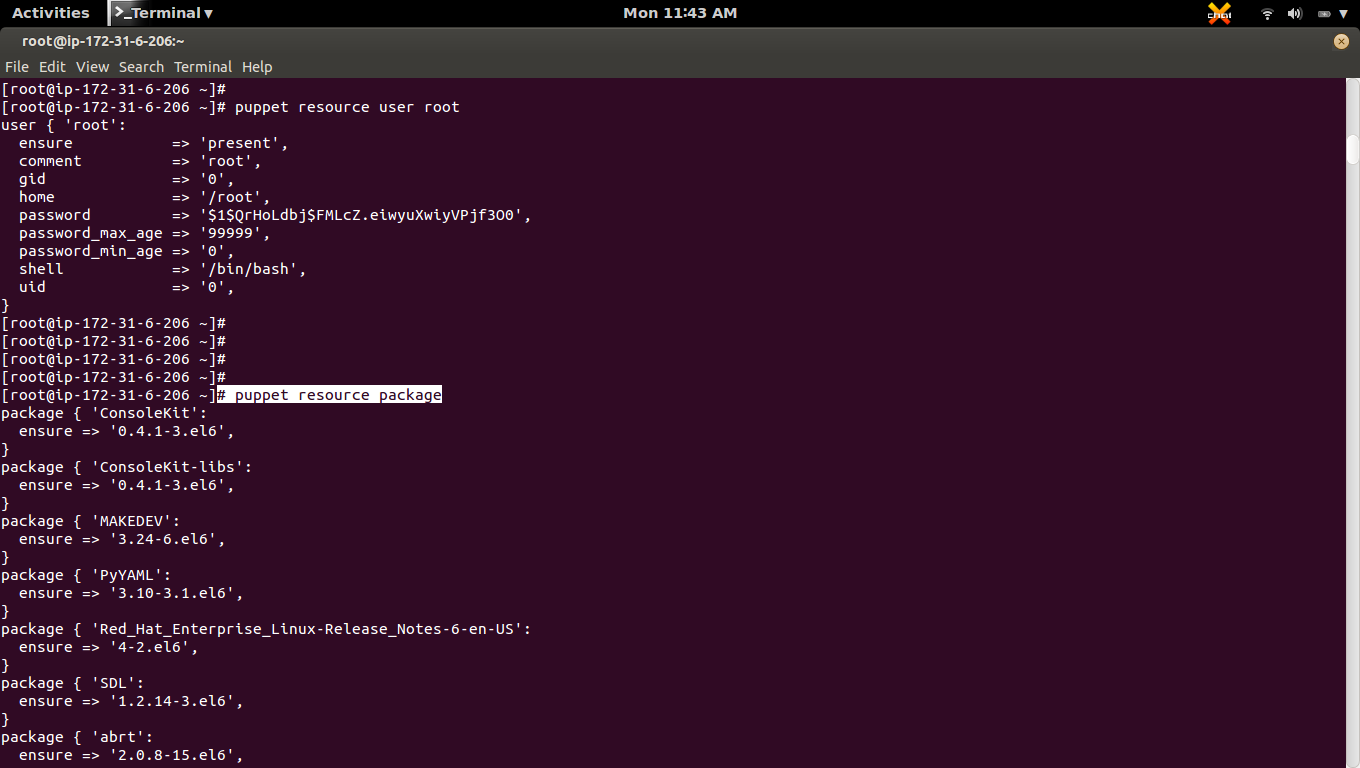
Task: Click the ensure => '3.24-6.el6' line
Action: tap(122, 539)
